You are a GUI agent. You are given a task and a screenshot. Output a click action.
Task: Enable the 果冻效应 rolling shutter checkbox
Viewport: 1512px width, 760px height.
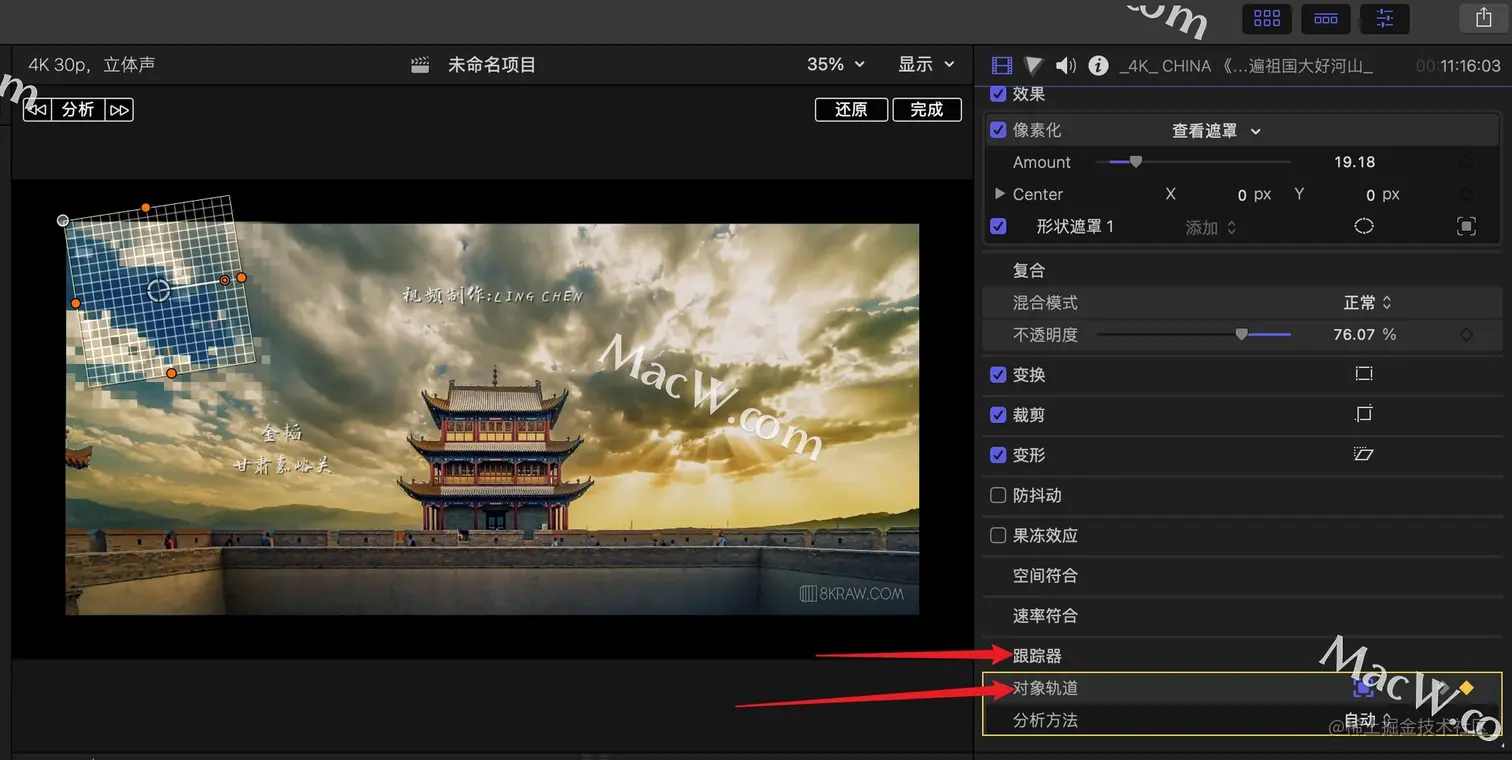pos(998,535)
